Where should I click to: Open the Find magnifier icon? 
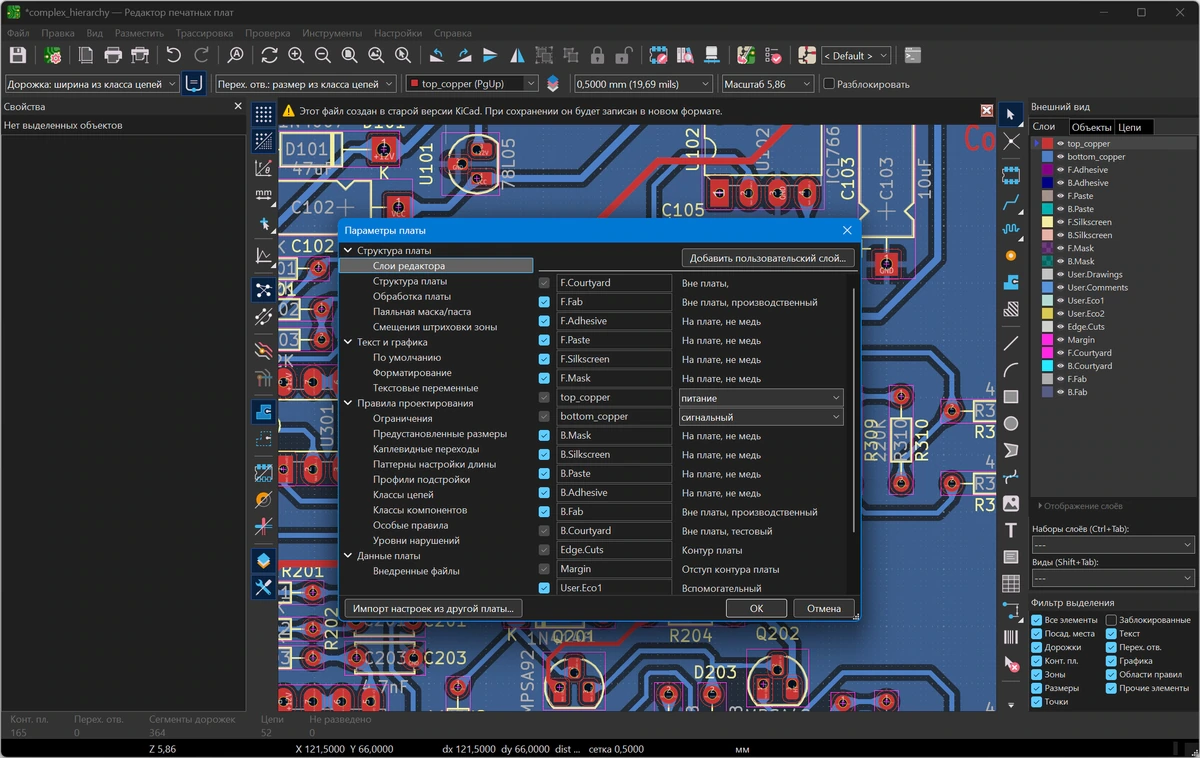pyautogui.click(x=236, y=56)
